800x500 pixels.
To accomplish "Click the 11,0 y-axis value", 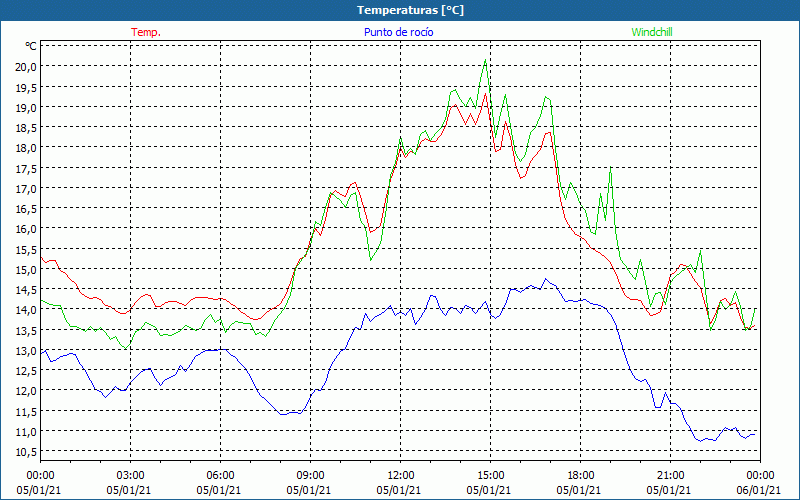I will pos(27,432).
